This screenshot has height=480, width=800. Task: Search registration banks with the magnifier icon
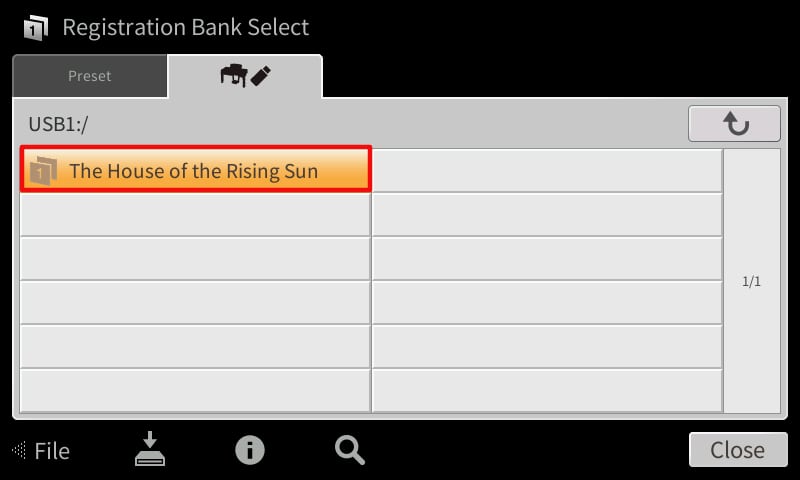[x=349, y=450]
